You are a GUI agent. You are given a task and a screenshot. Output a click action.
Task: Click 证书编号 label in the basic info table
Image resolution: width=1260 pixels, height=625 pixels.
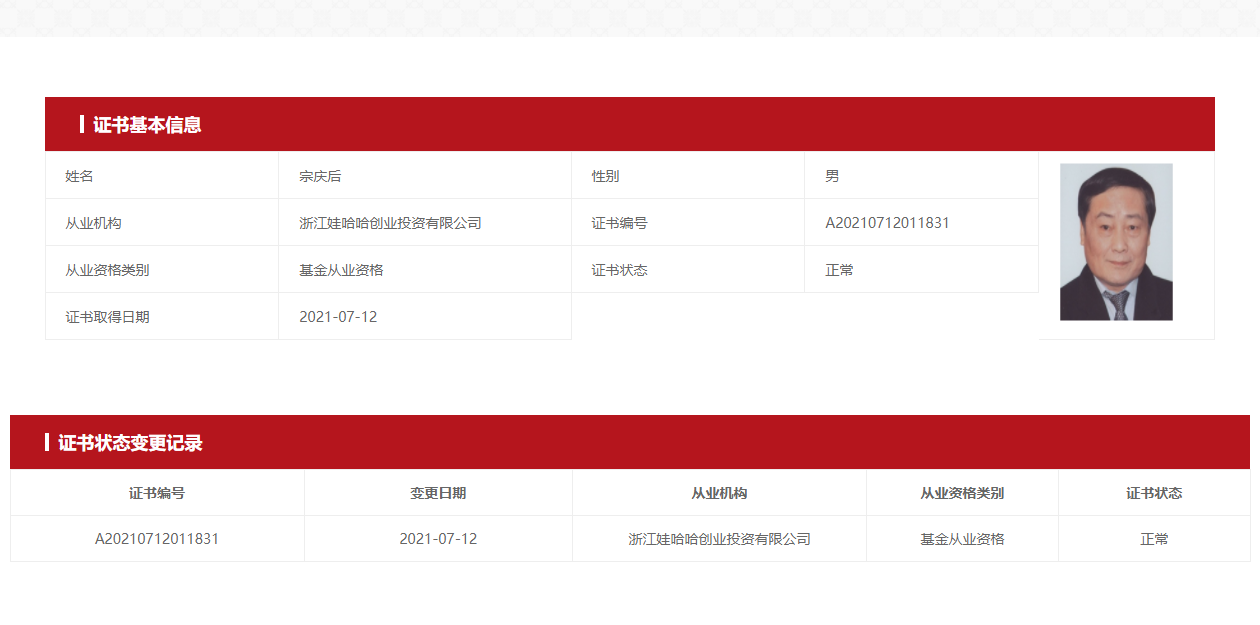[x=619, y=223]
